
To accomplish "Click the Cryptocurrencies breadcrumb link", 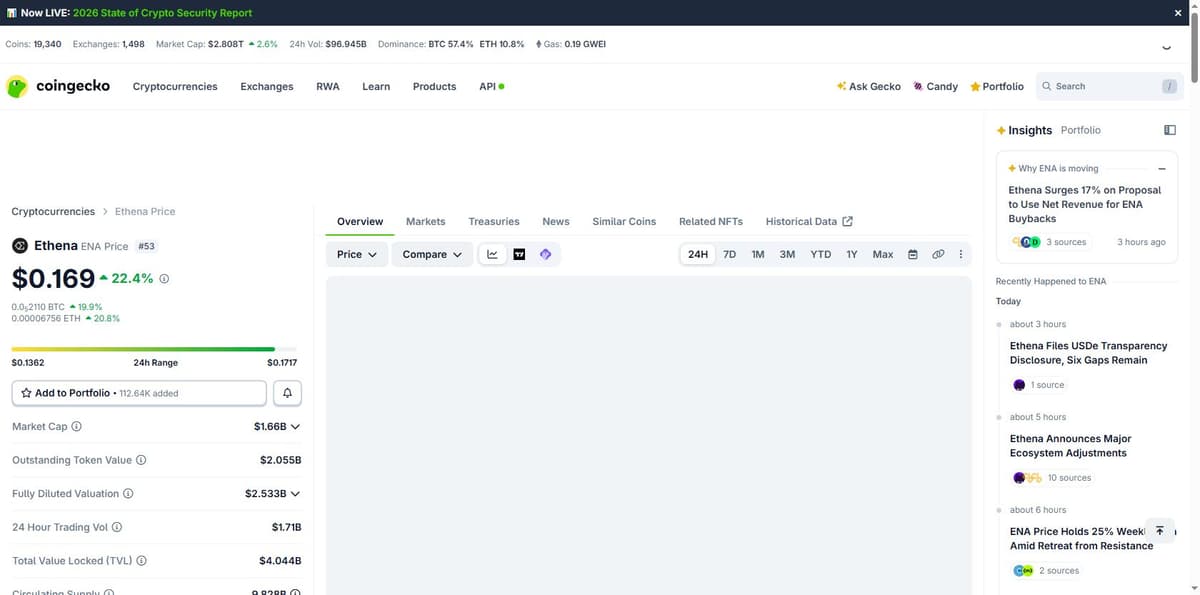I will [x=53, y=212].
